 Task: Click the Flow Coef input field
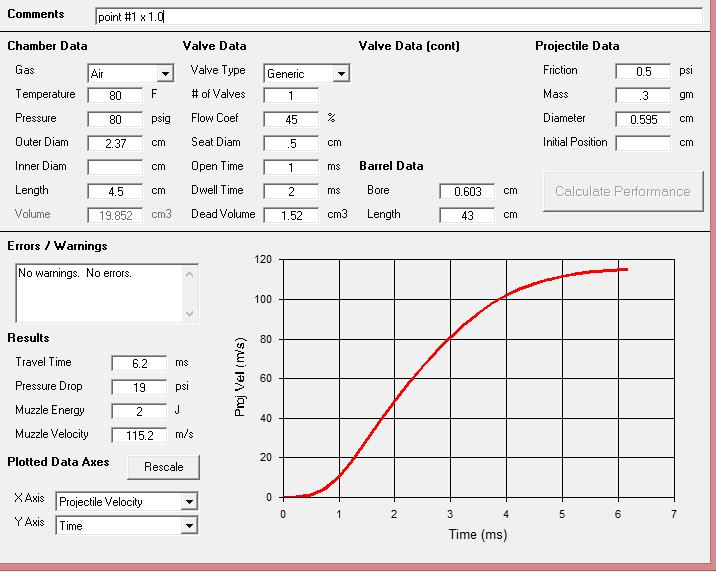tap(291, 120)
